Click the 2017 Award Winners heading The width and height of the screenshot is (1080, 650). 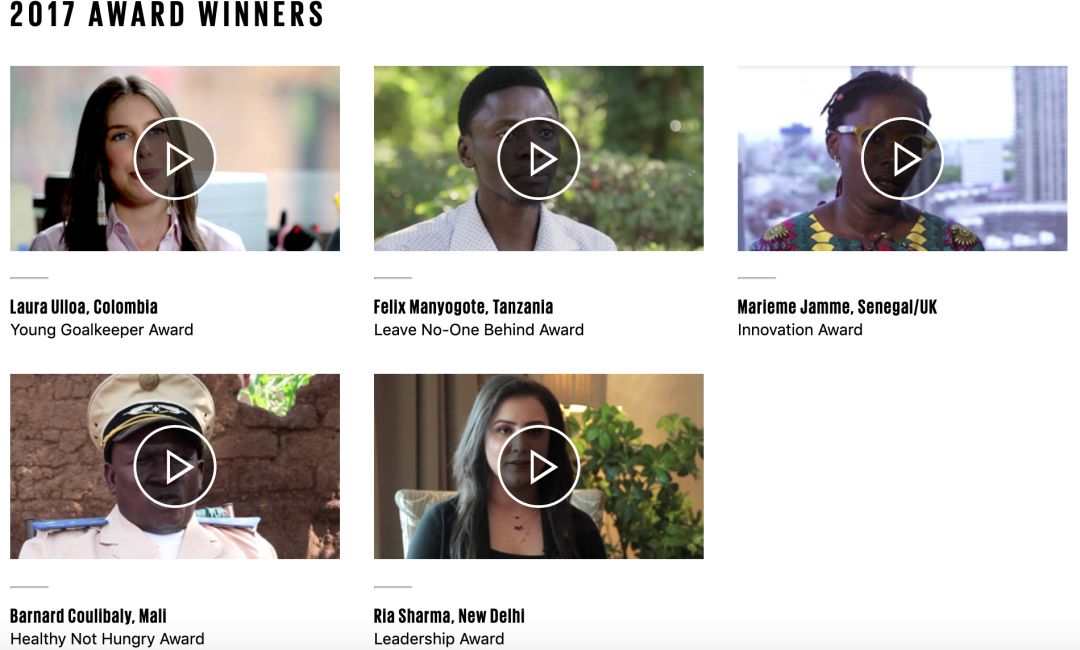point(167,14)
